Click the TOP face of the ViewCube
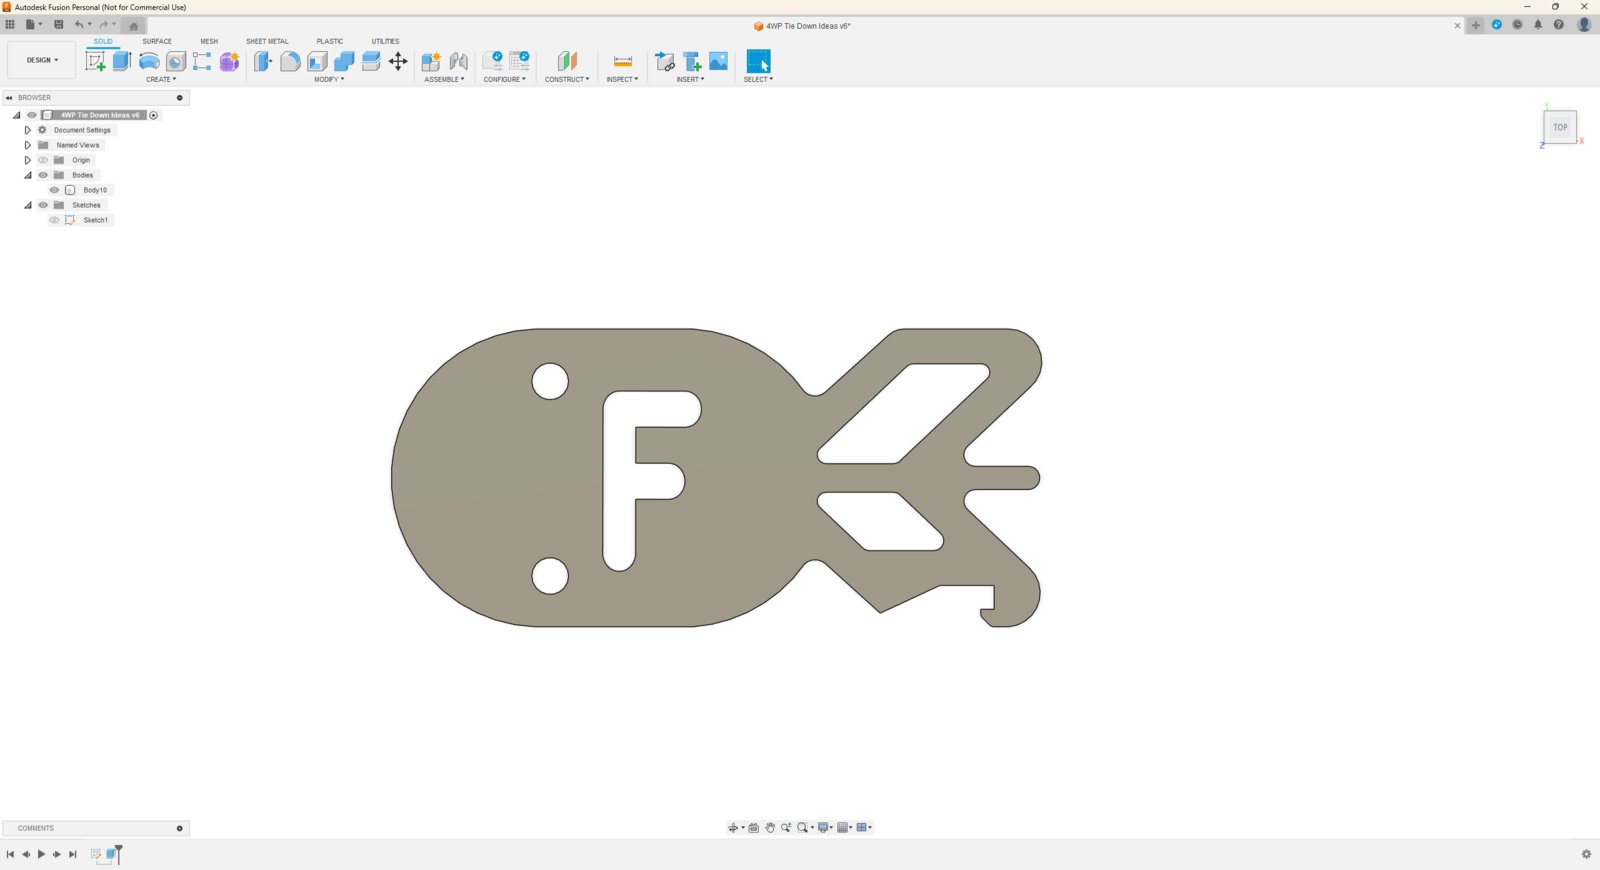 coord(1560,127)
